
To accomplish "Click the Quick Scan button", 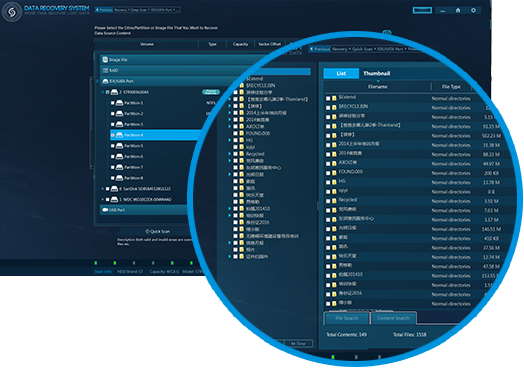I will 158,231.
